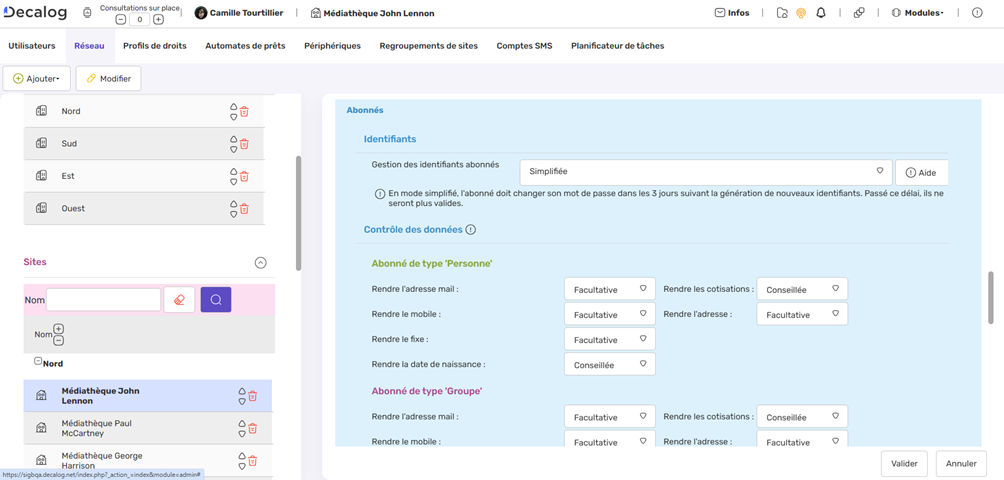Focus the Nom search input field

click(103, 300)
